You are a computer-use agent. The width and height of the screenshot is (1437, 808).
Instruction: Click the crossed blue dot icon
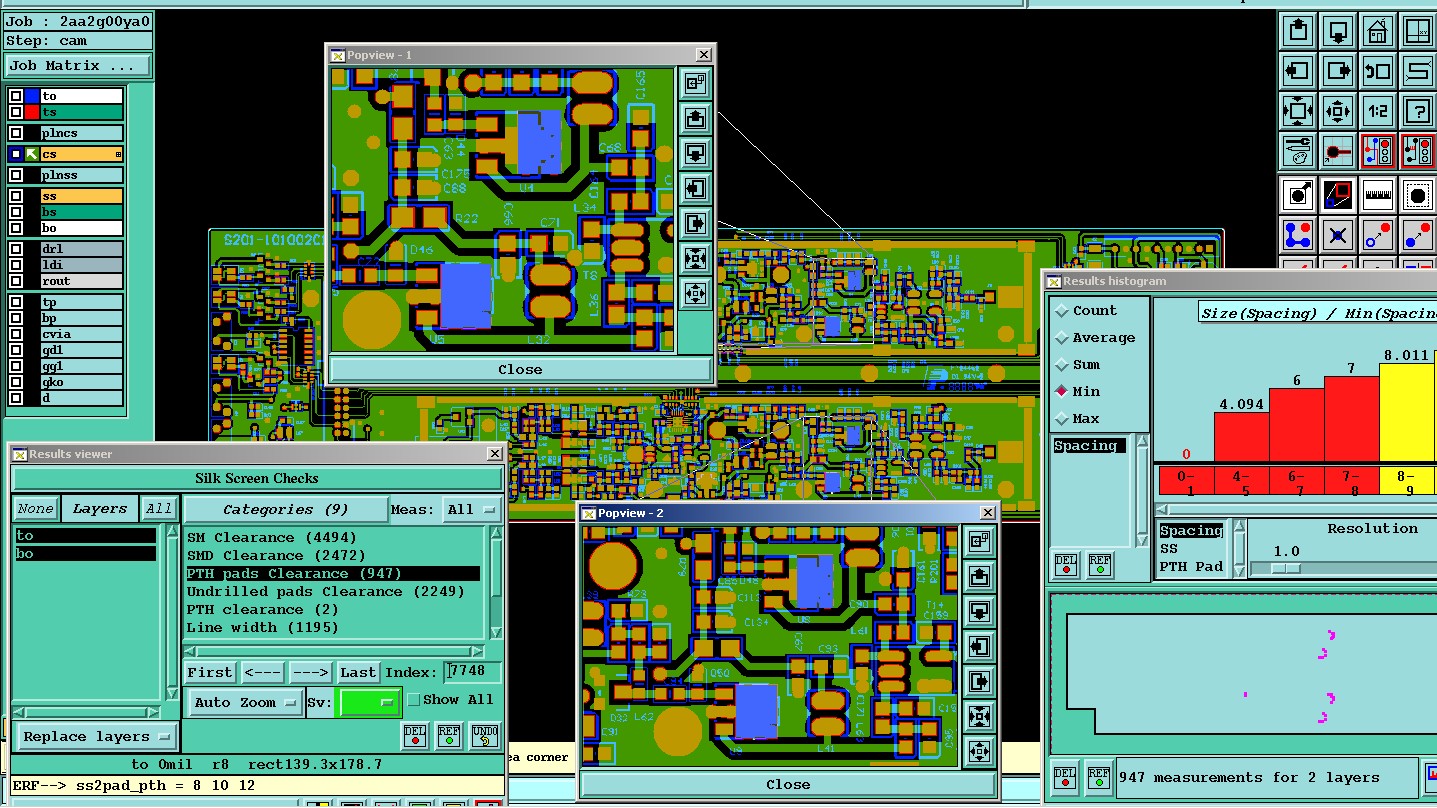click(1338, 235)
